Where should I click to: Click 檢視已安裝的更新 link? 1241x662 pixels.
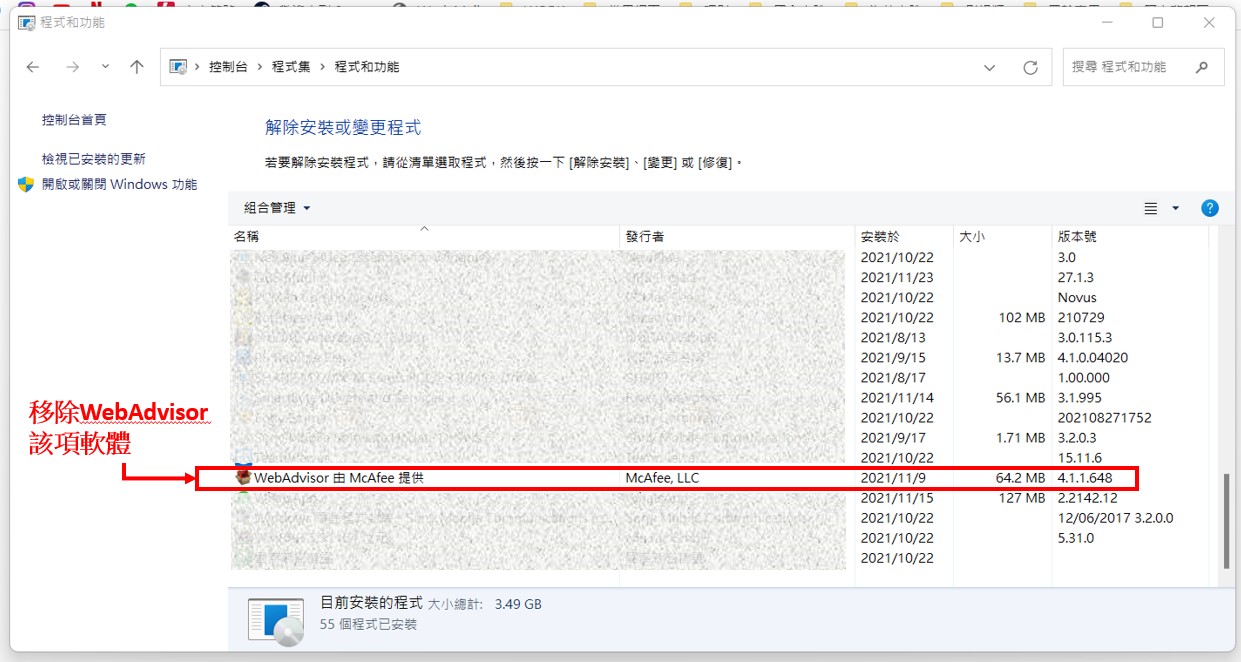pos(93,159)
